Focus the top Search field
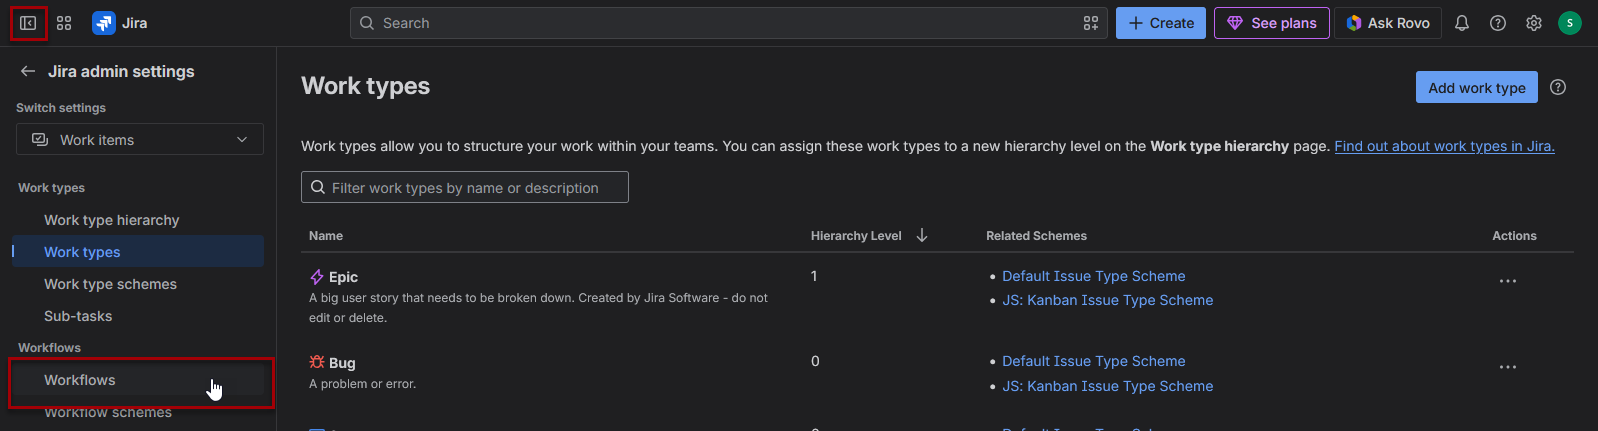 pos(728,23)
